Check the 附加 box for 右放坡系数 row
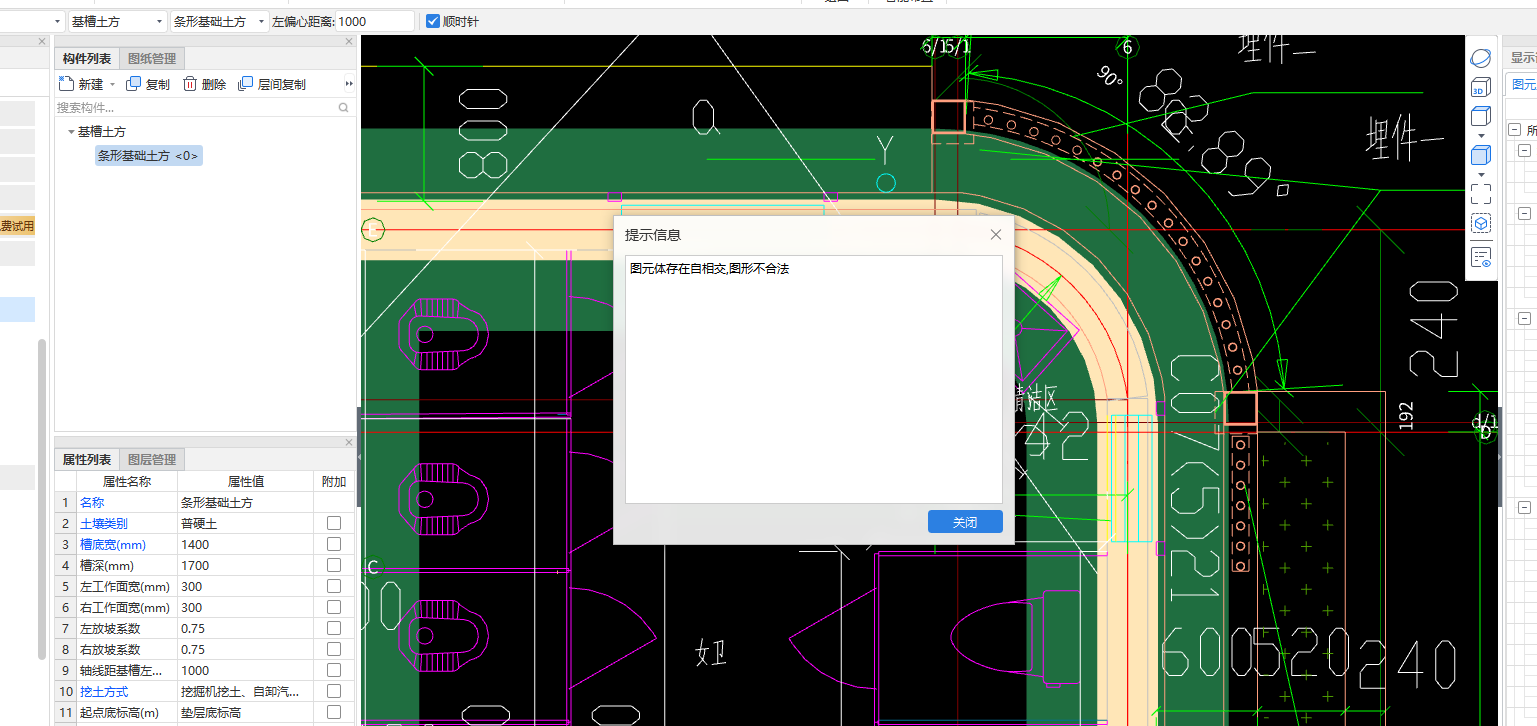1537x726 pixels. point(334,649)
